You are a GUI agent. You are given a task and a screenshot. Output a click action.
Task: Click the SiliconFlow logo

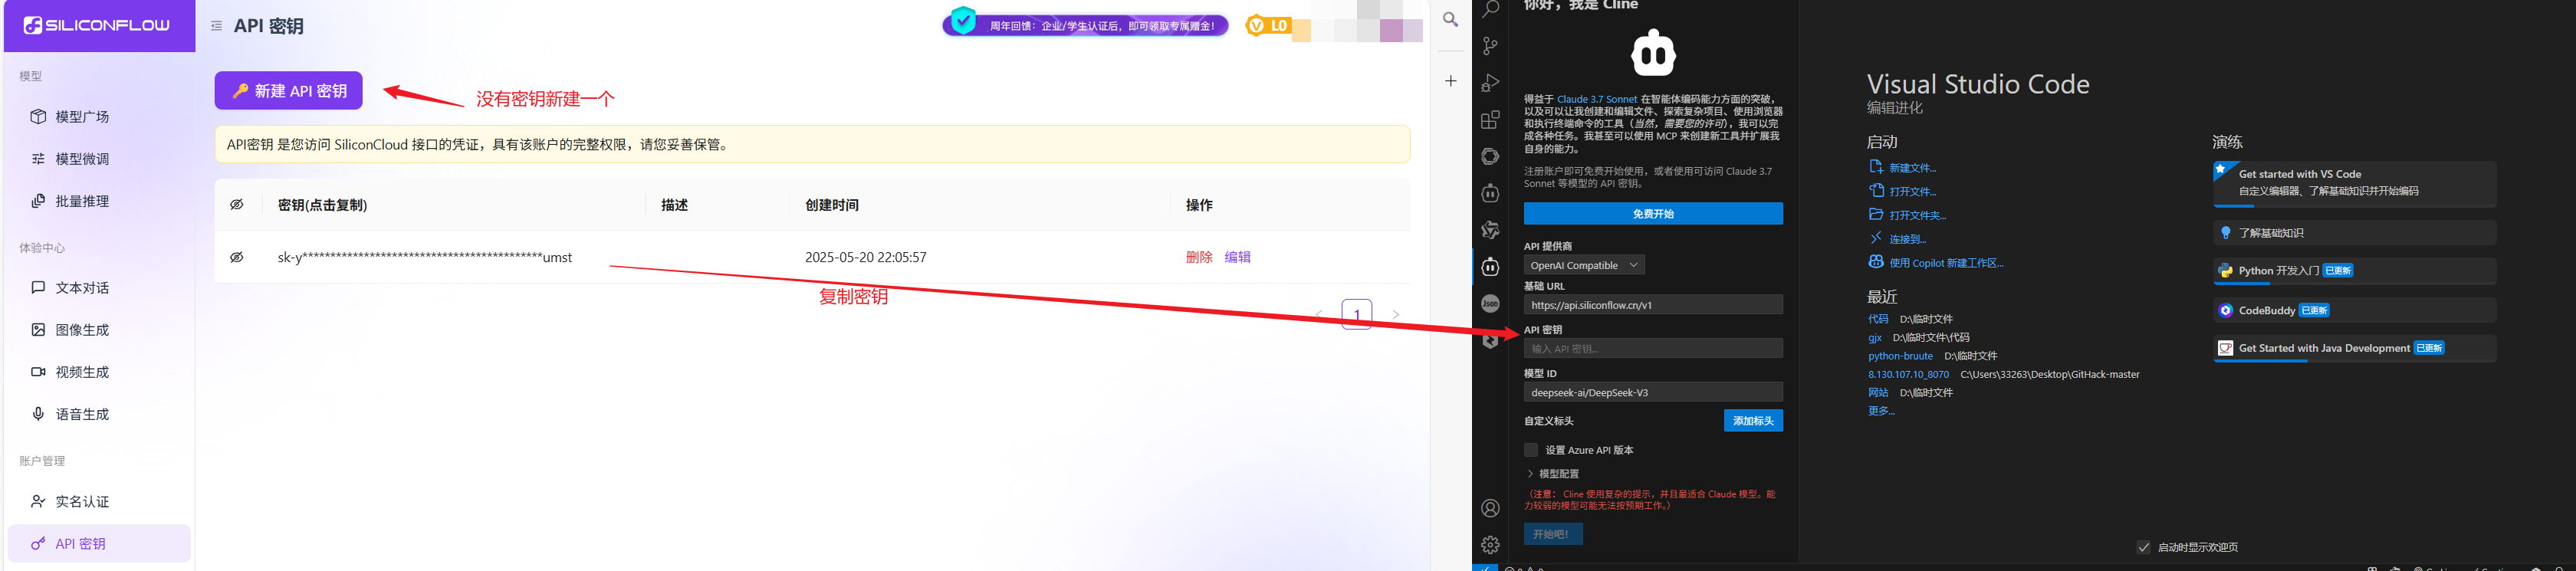click(x=97, y=25)
